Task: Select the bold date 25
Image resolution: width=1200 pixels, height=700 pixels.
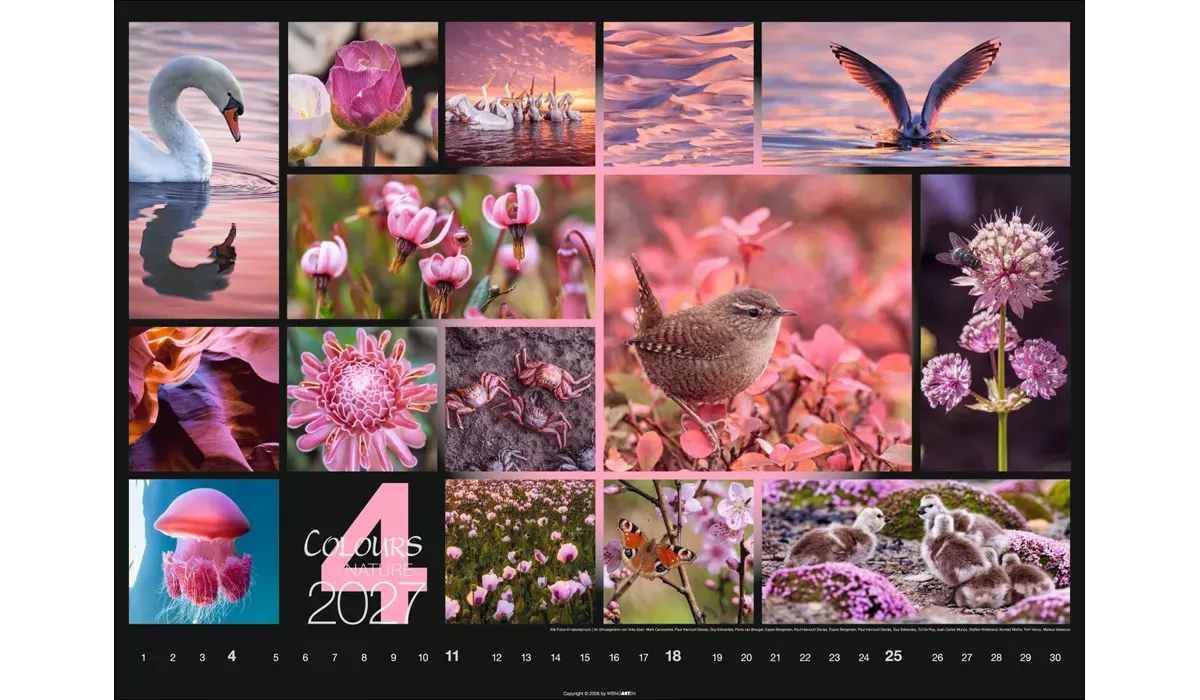Action: (x=893, y=657)
